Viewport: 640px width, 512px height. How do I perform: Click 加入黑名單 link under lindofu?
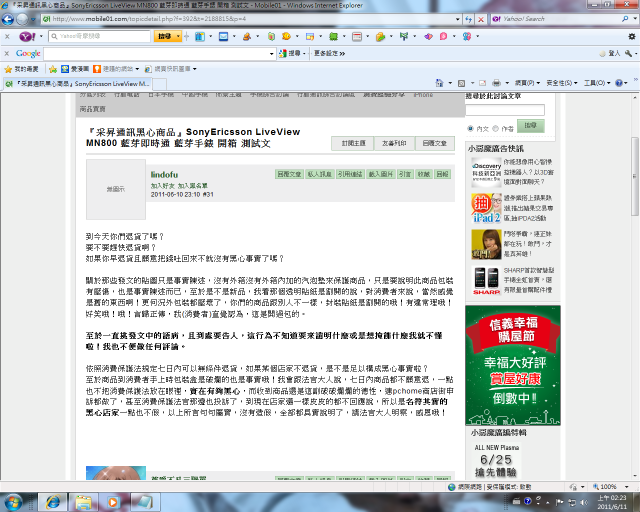coord(192,186)
